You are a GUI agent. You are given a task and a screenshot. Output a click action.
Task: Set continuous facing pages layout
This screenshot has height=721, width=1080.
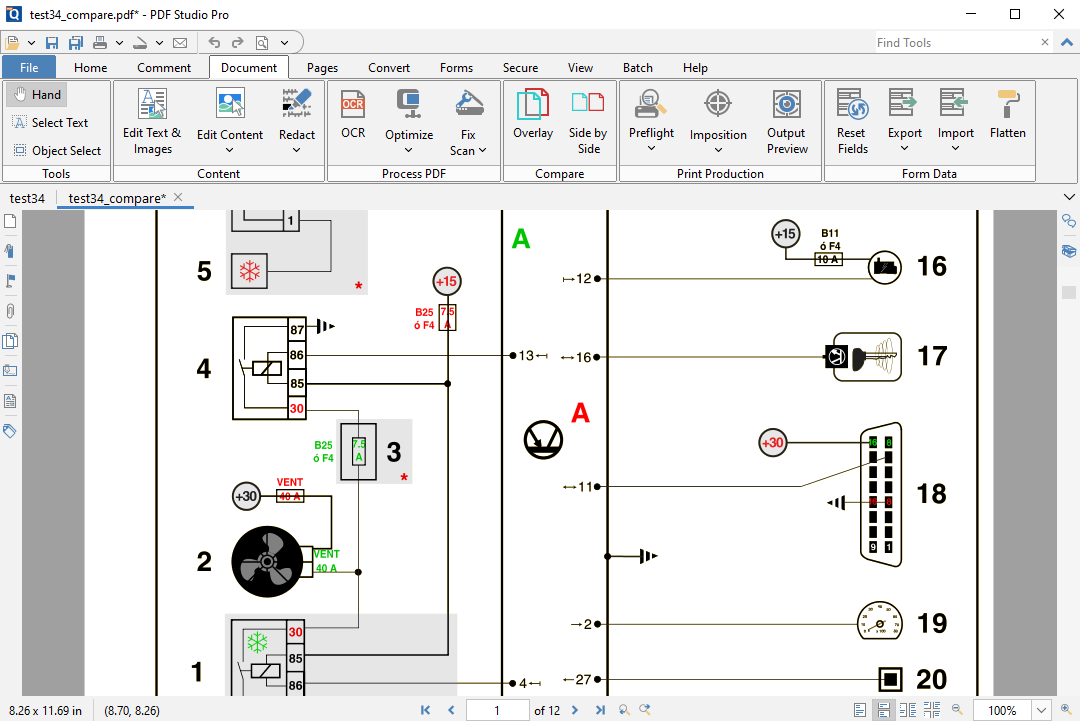coord(932,709)
